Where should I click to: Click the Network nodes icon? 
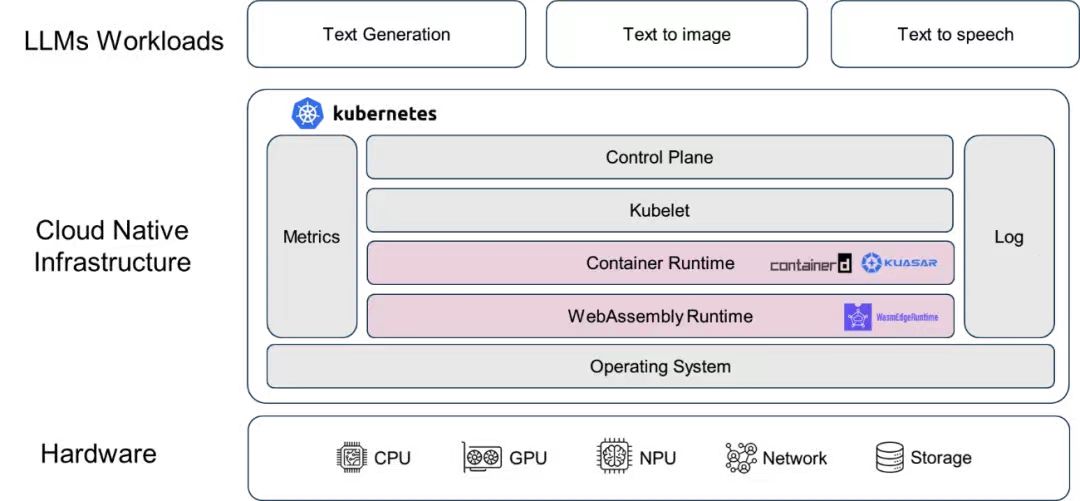[x=741, y=458]
